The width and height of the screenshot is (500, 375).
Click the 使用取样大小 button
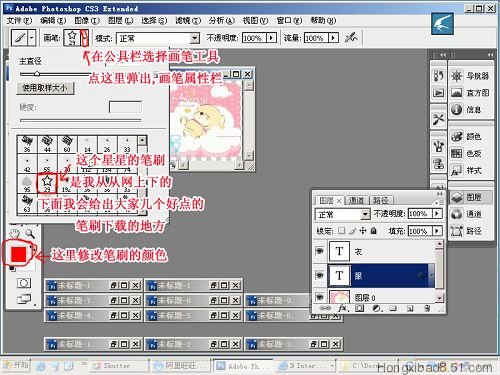coord(45,88)
